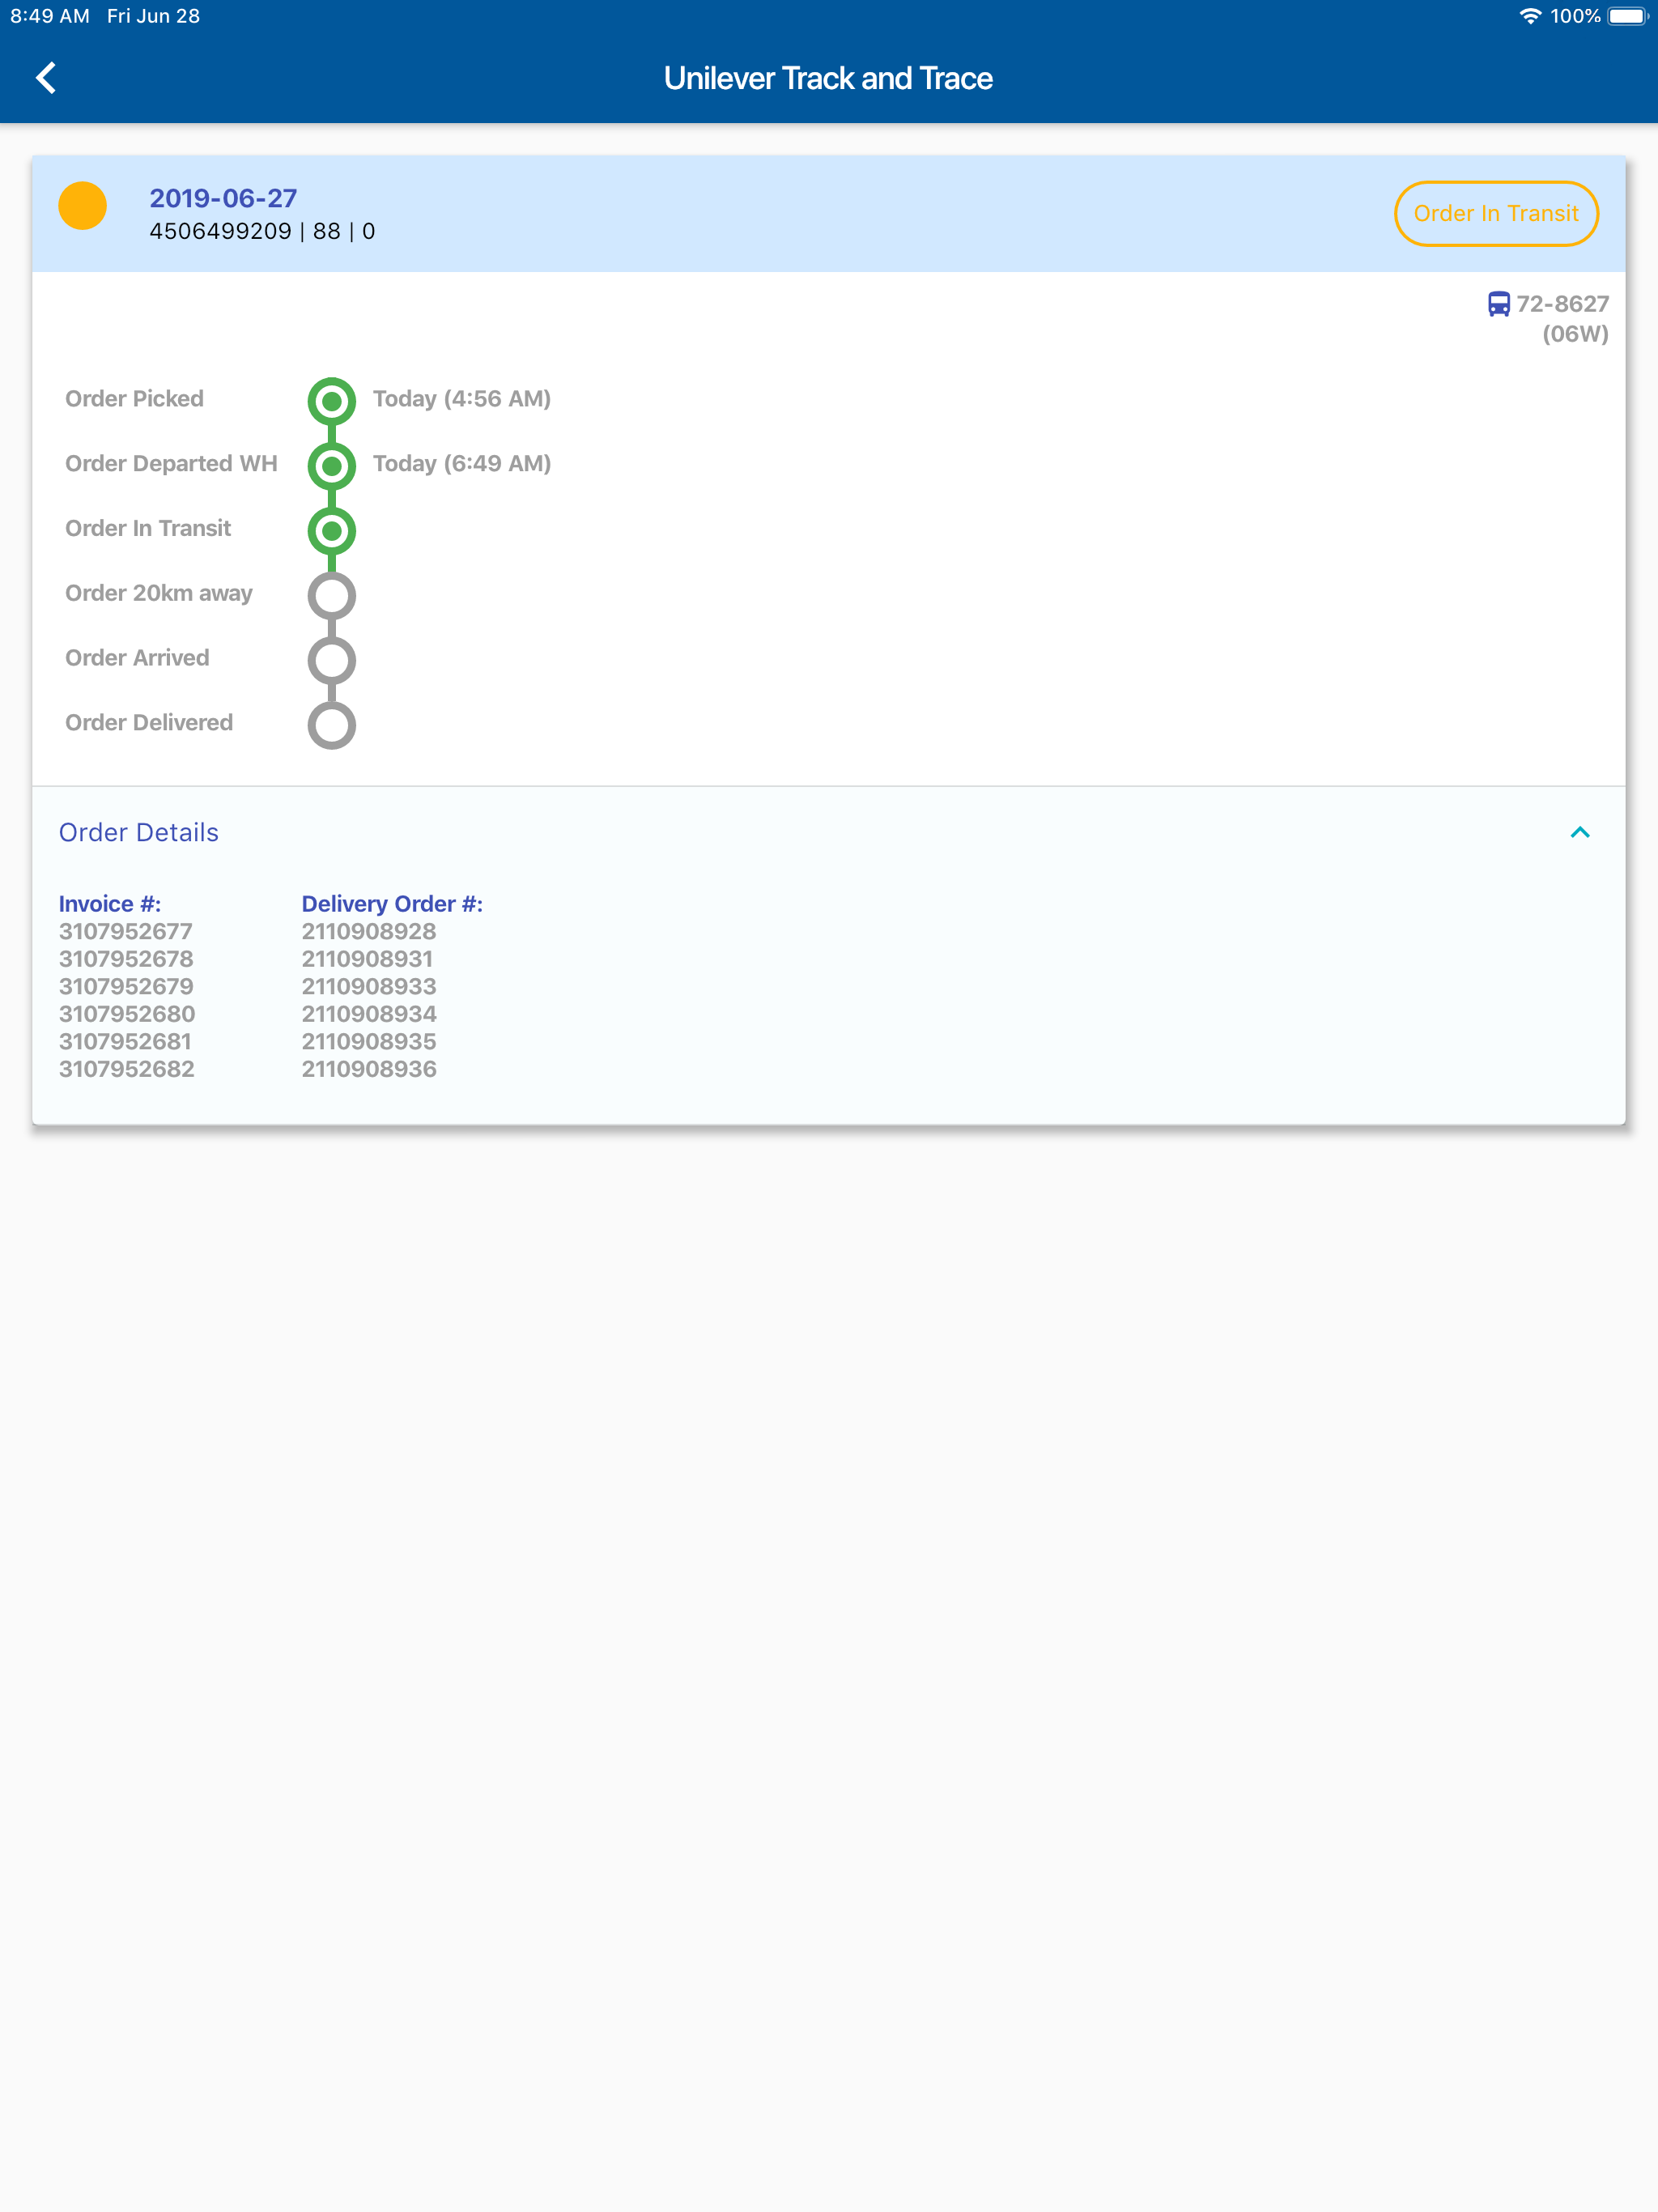This screenshot has width=1658, height=2212.
Task: Tap invoice number 3107952680
Action: click(127, 1014)
